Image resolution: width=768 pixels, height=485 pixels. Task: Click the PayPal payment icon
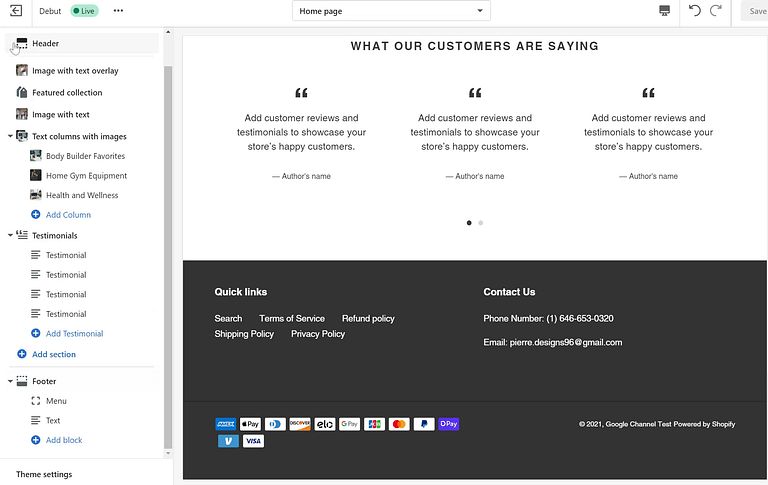tap(424, 424)
